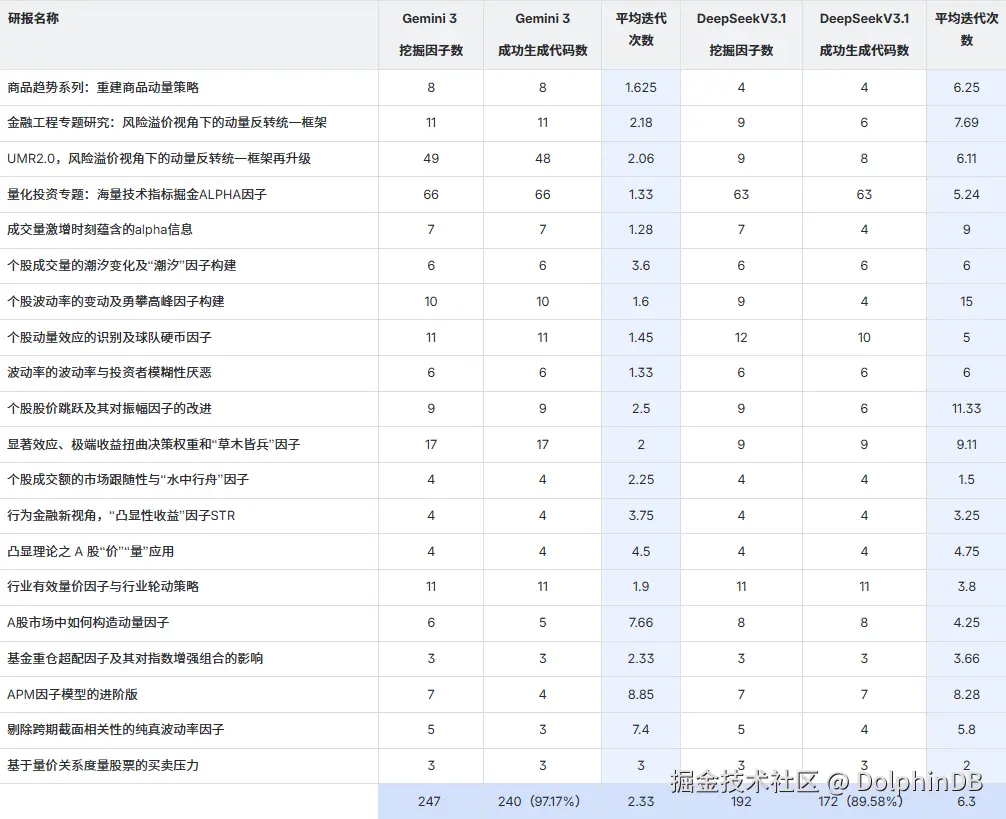1006x819 pixels.
Task: Click the cell showing 8.85
Action: [641, 695]
